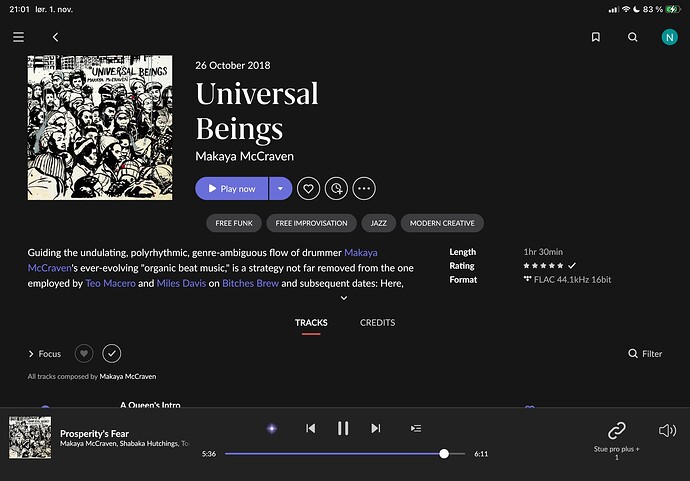Open zone picker Stue pro plus
The image size is (690, 481).
coord(617,440)
